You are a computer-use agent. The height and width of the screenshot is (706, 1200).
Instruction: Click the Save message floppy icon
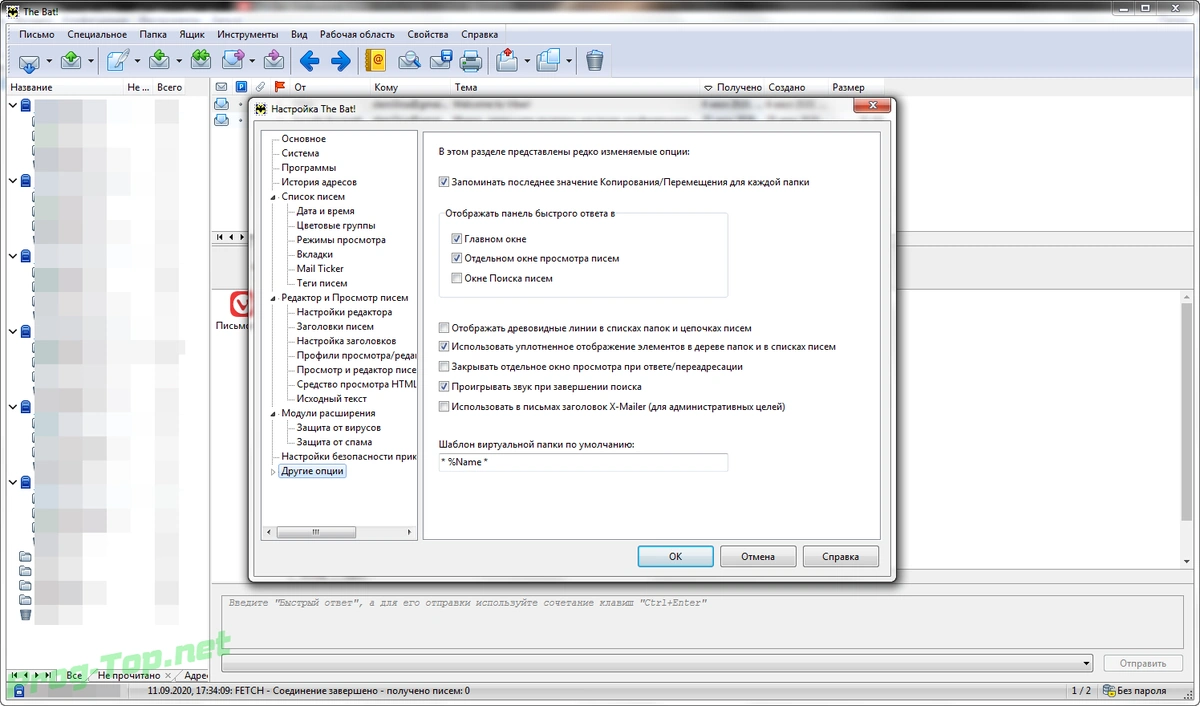[441, 62]
